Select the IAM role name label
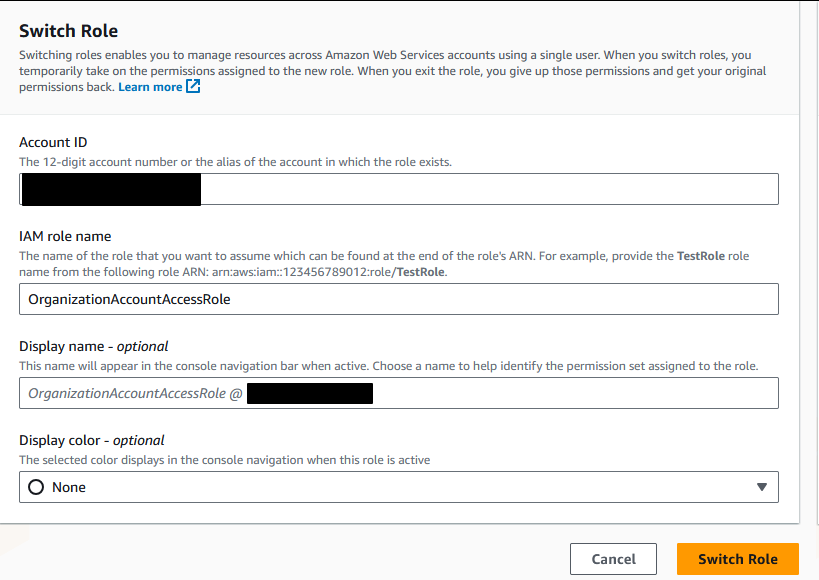The image size is (819, 580). pos(65,236)
